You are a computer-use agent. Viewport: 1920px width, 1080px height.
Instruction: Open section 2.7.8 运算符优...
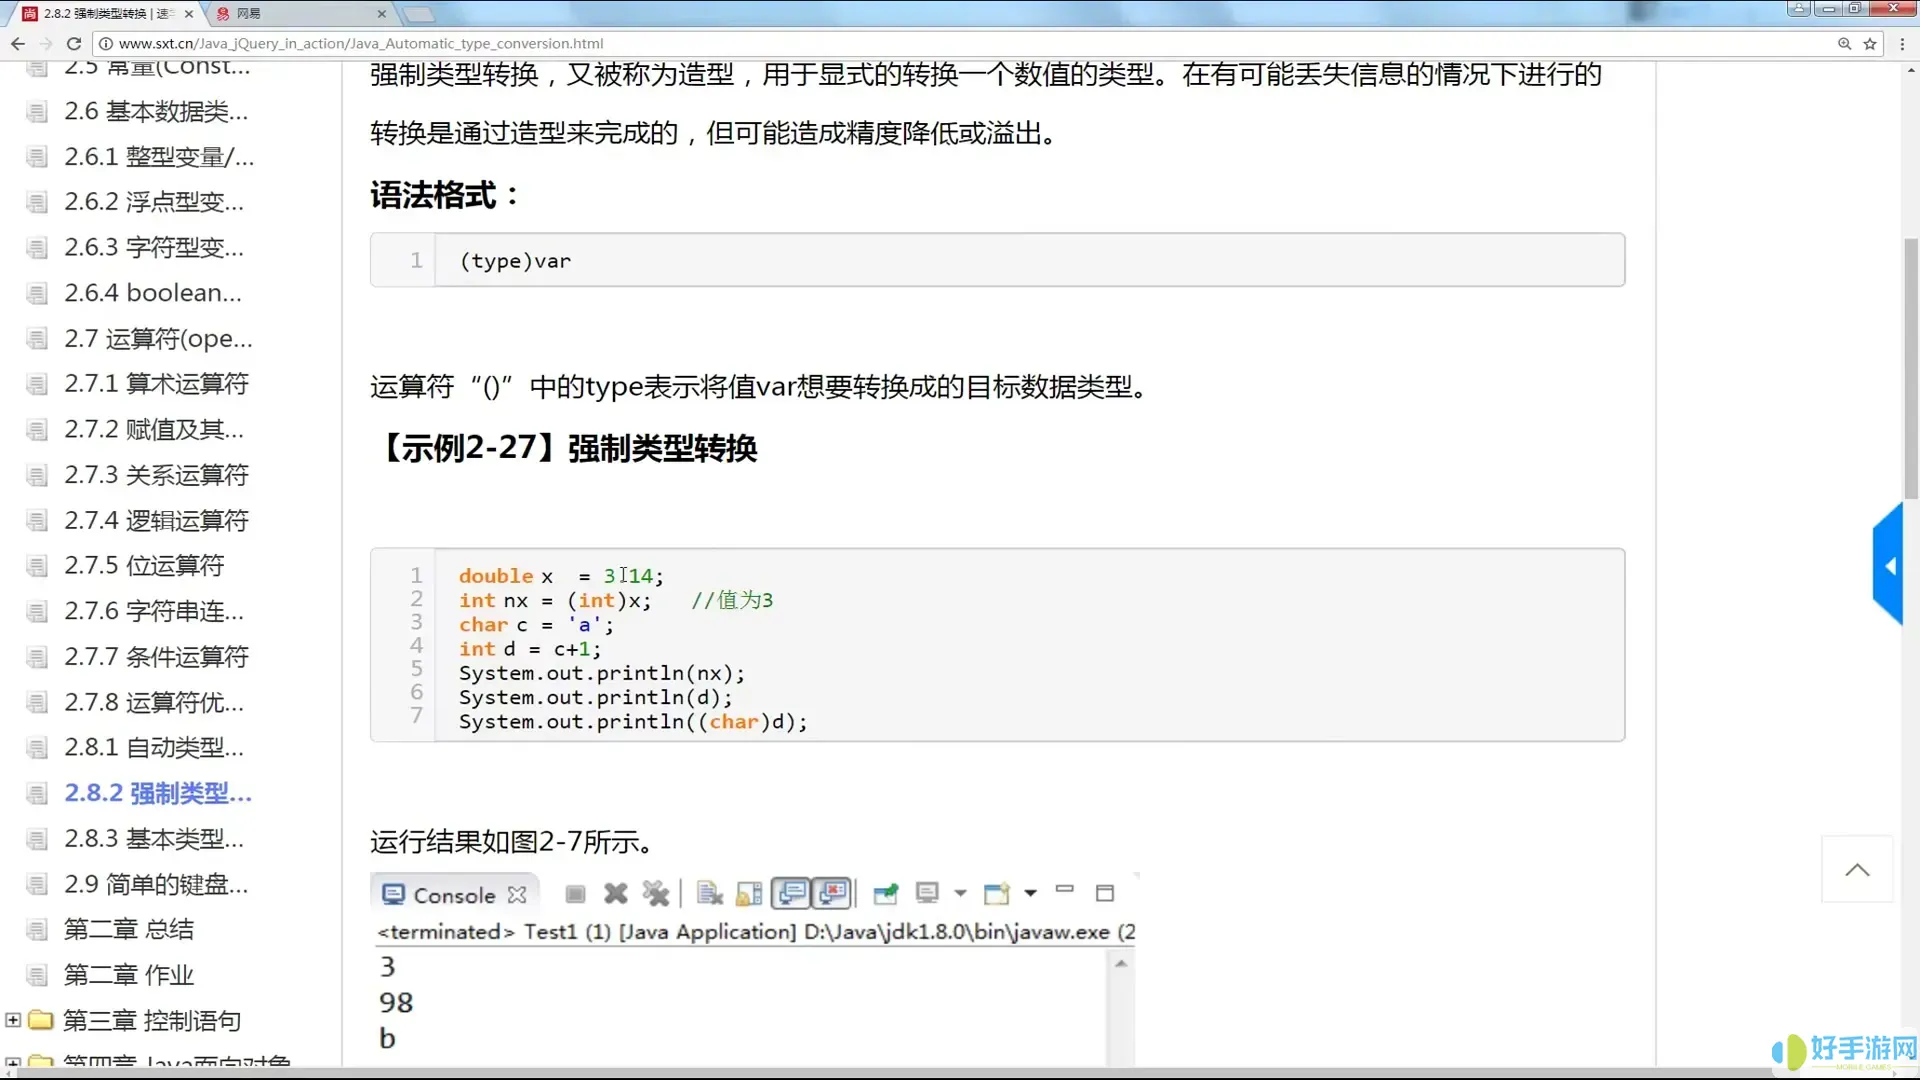154,703
